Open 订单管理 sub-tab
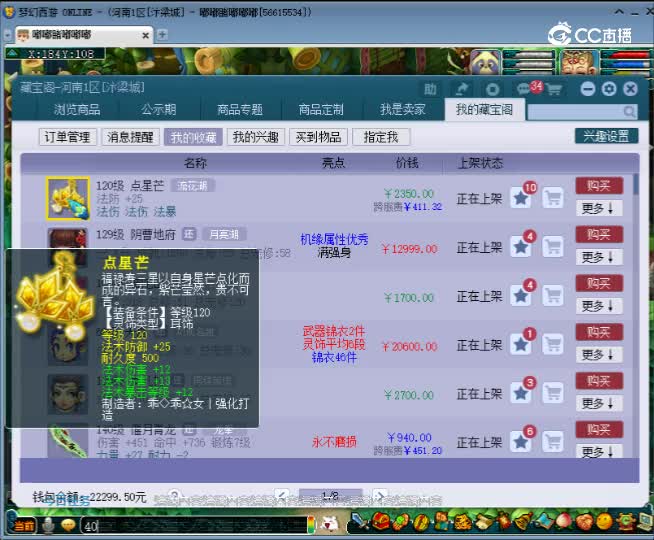This screenshot has height=540, width=654. point(68,137)
